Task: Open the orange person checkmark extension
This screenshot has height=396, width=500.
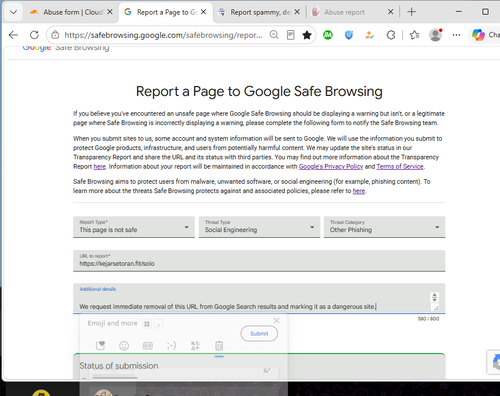Action: tap(369, 35)
